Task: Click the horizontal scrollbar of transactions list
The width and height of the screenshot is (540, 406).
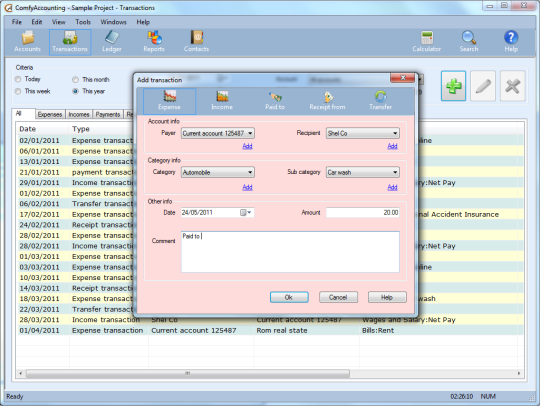Action: (270, 373)
